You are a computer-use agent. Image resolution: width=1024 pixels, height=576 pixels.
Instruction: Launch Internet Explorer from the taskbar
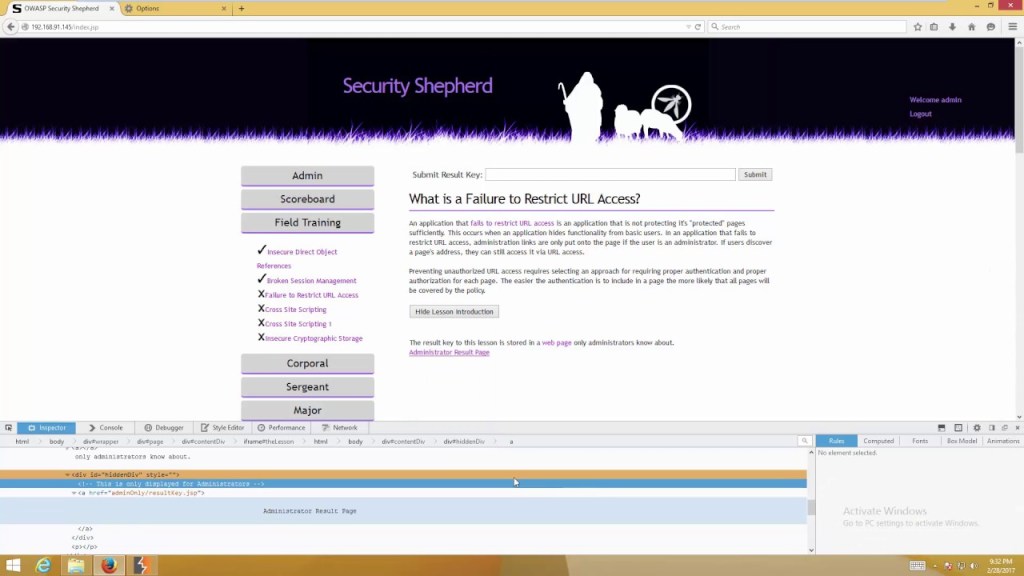(43, 565)
